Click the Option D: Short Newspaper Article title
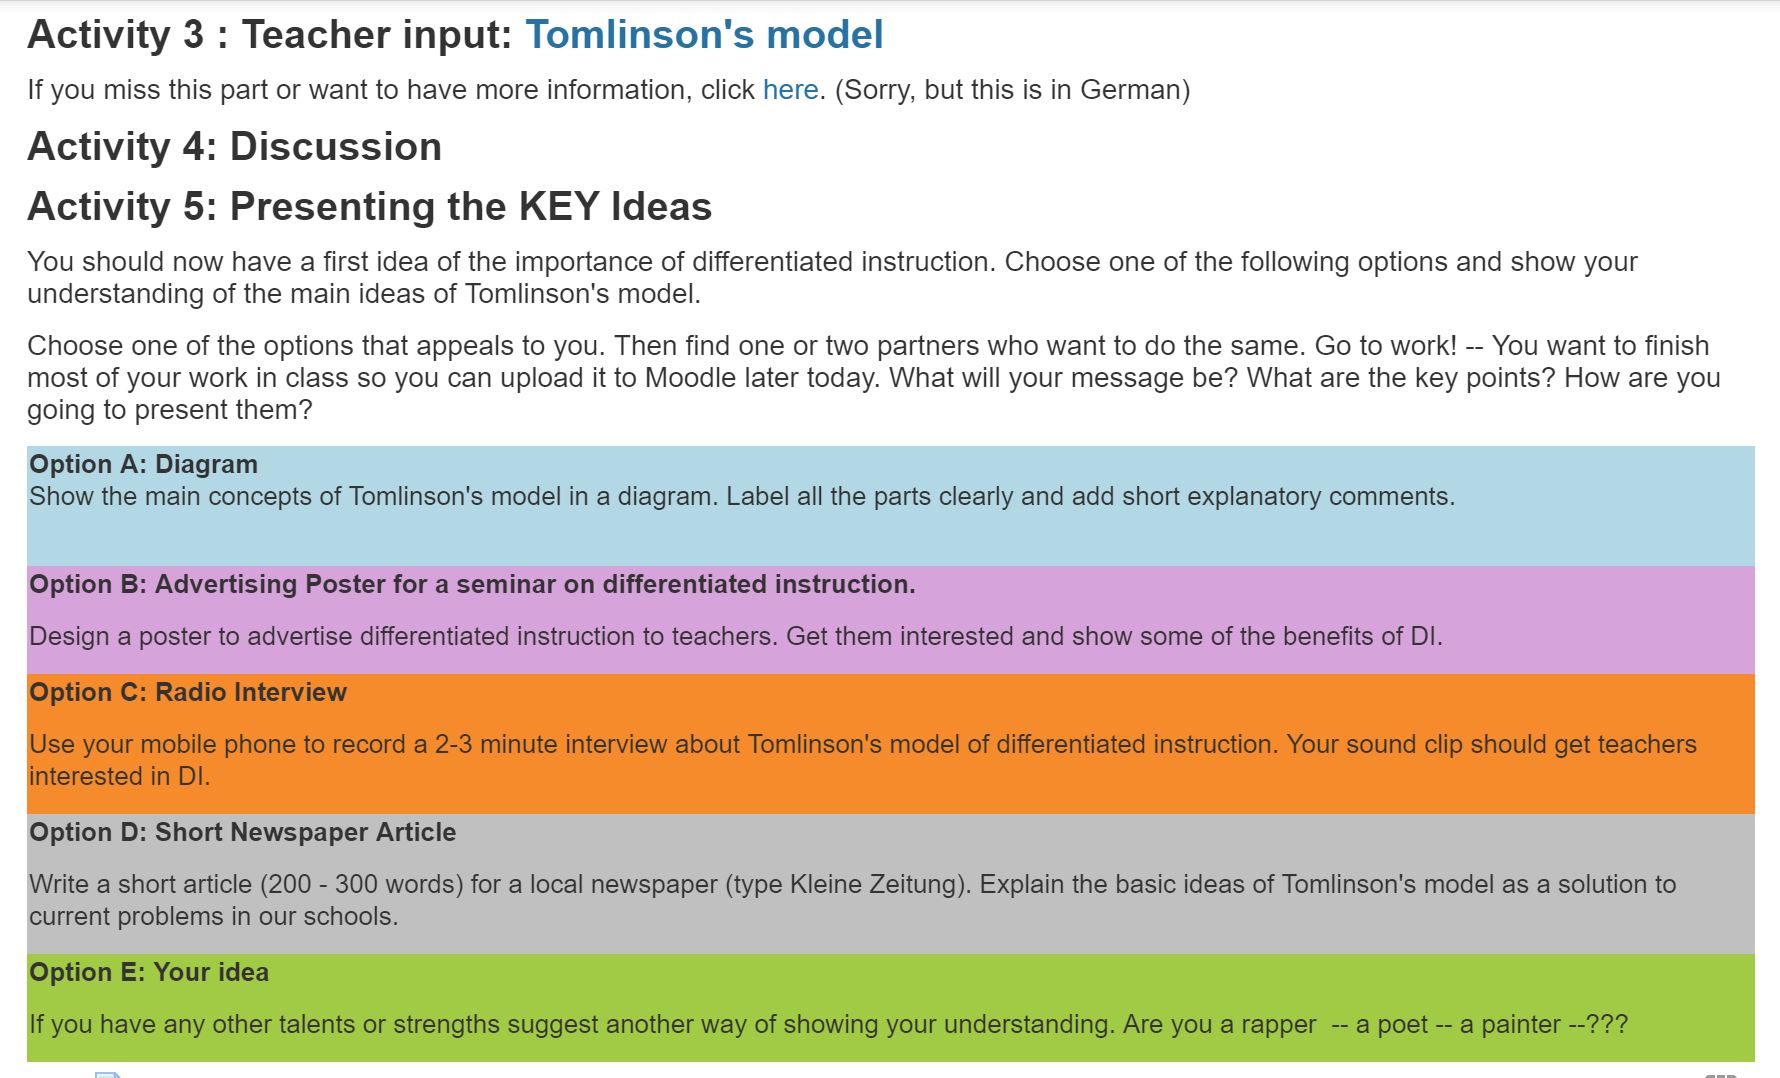This screenshot has height=1078, width=1780. [242, 832]
